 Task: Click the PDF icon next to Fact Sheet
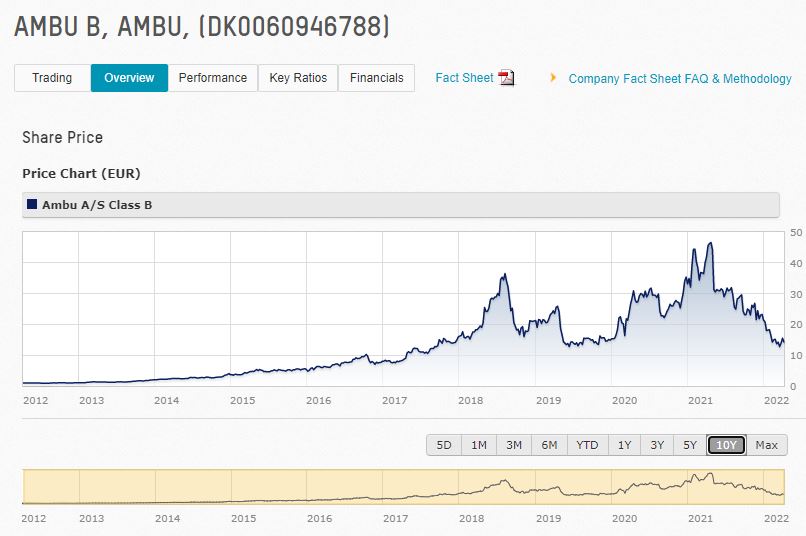pyautogui.click(x=506, y=78)
